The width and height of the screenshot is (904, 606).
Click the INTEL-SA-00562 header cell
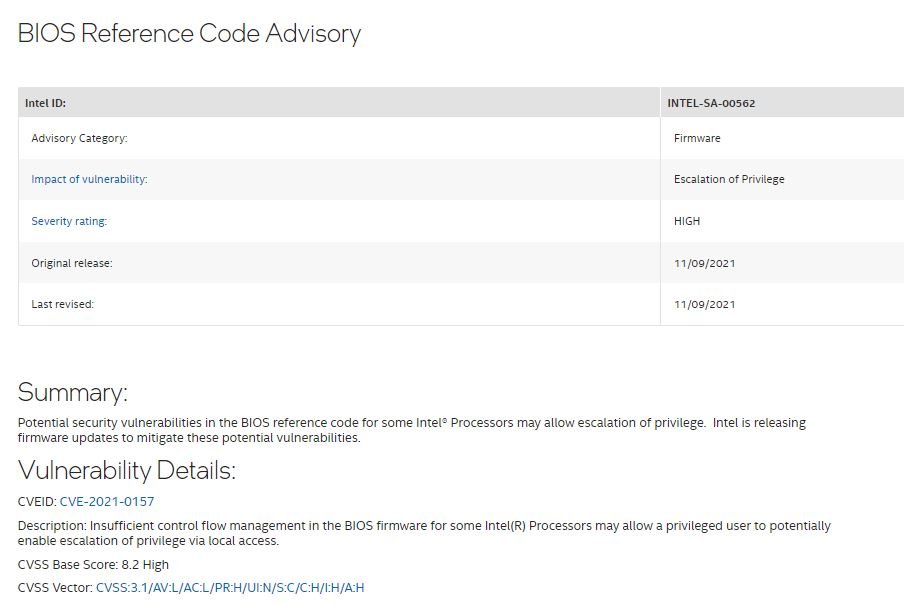tap(711, 103)
